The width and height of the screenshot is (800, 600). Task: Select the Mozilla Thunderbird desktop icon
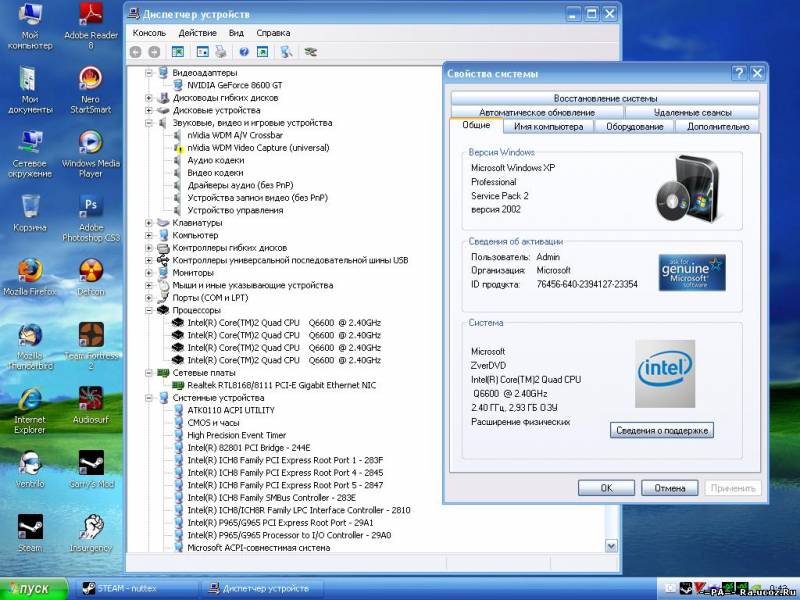(30, 347)
